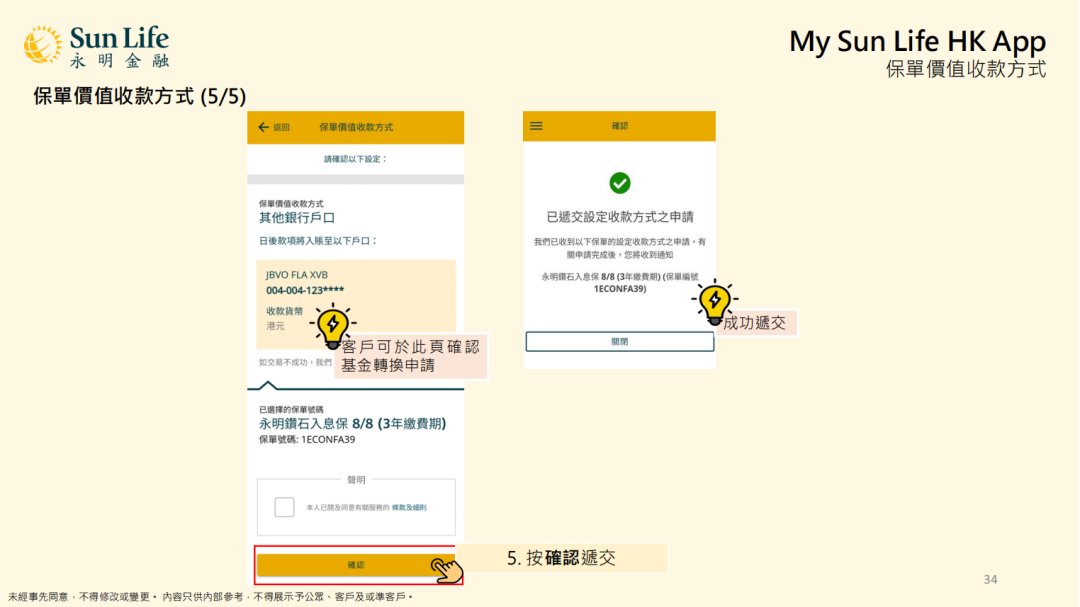Viewport: 1080px width, 607px height.
Task: Tick the declaration agreement checkbox
Action: click(284, 507)
